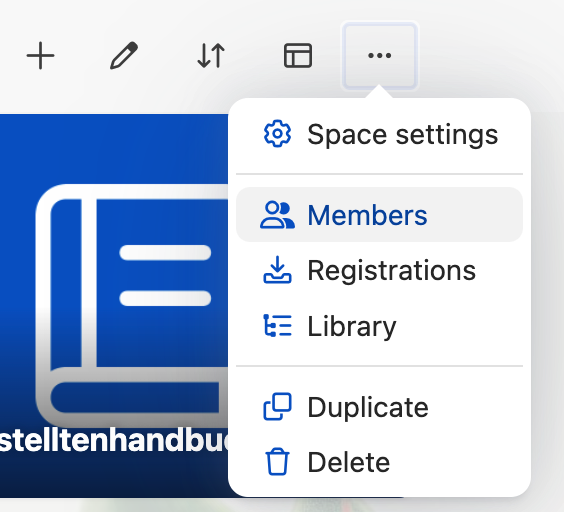This screenshot has width=564, height=512.
Task: Open sort order with the arrows icon
Action: tap(211, 56)
